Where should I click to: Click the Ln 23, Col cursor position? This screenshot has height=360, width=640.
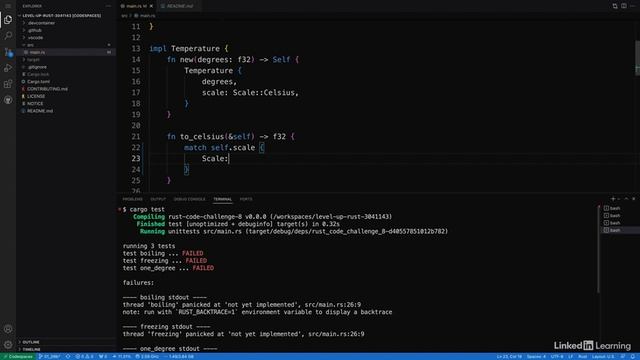(509, 356)
